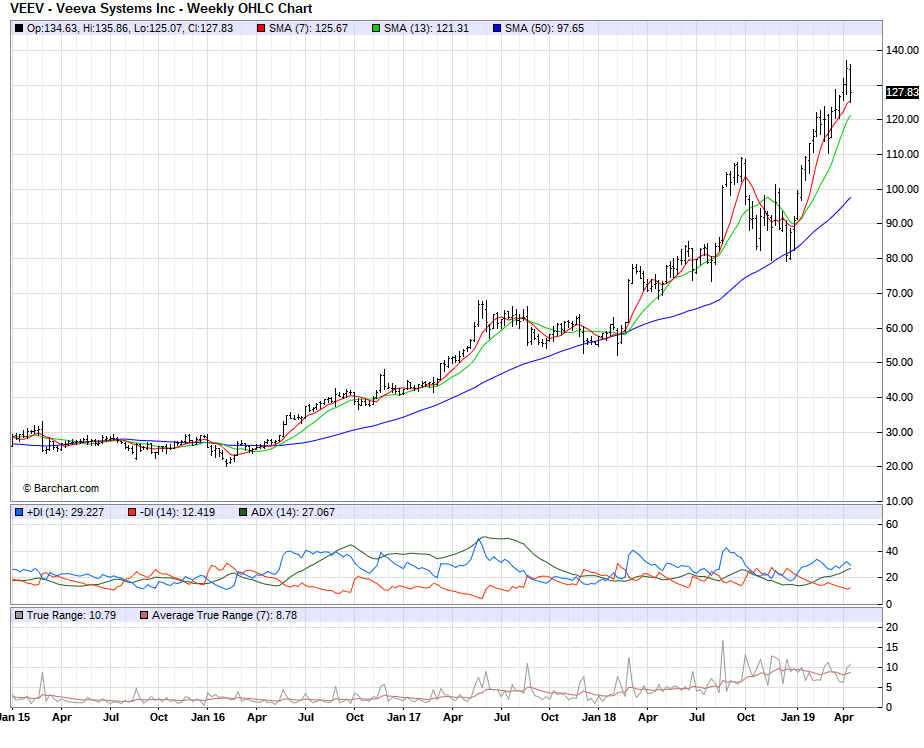Click the 110.00 price axis label
924x748 pixels.
[x=902, y=154]
